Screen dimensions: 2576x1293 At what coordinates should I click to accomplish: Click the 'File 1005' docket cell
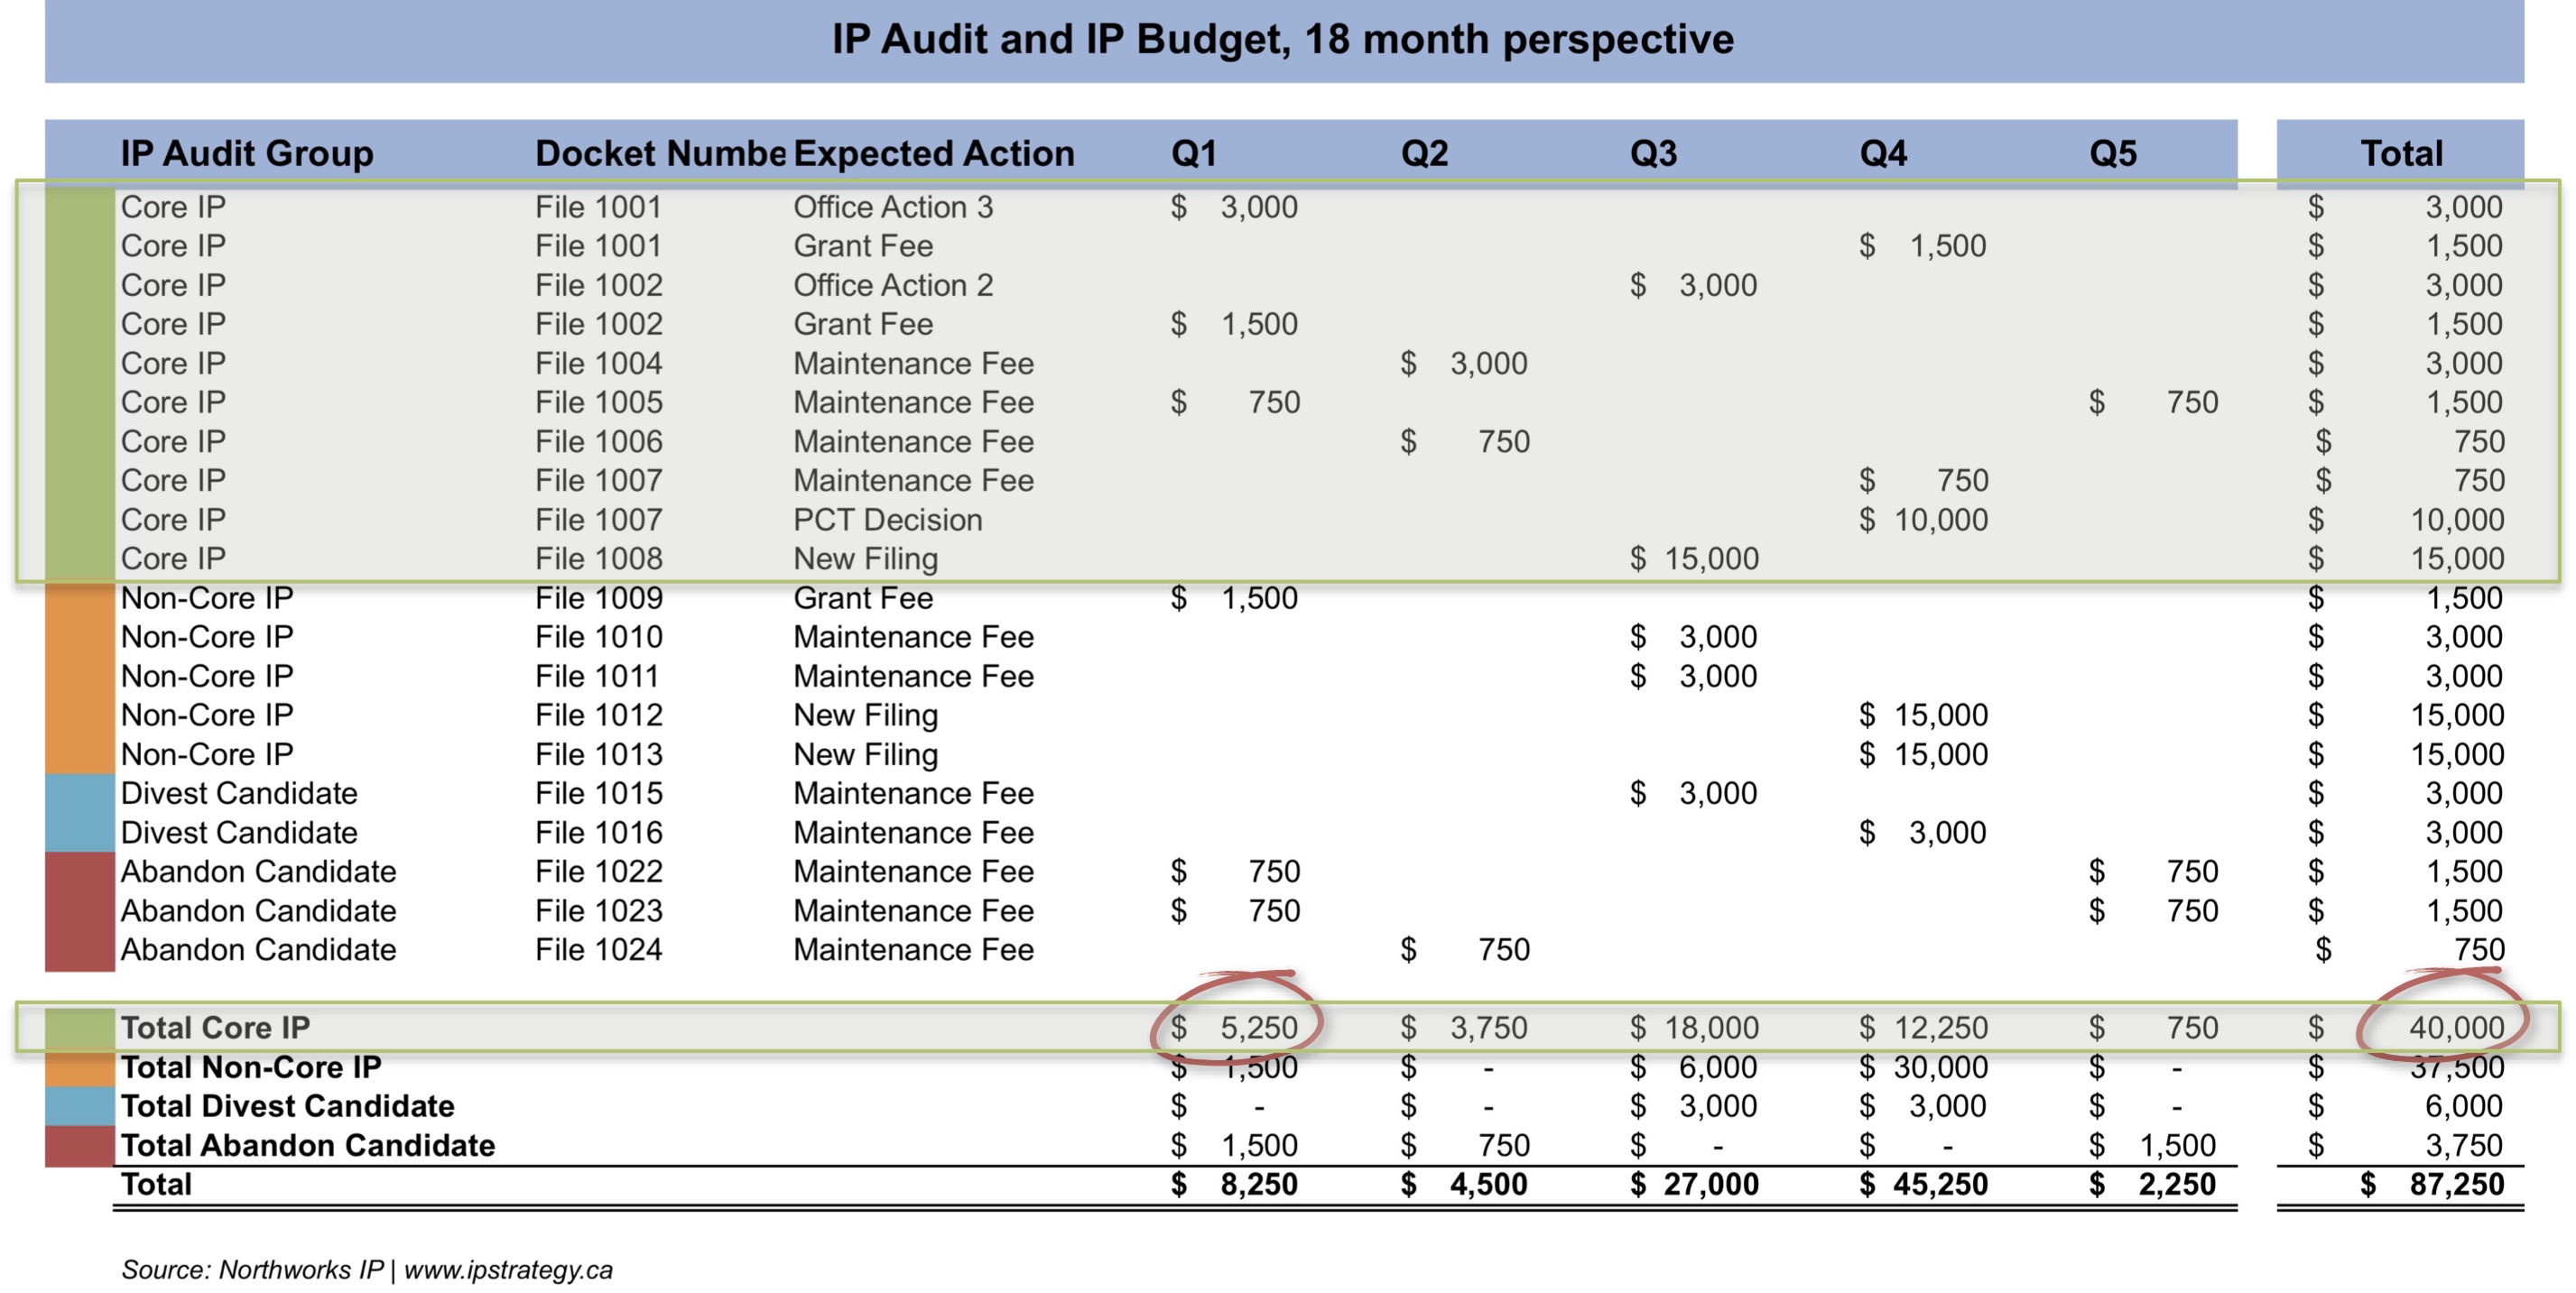(598, 402)
